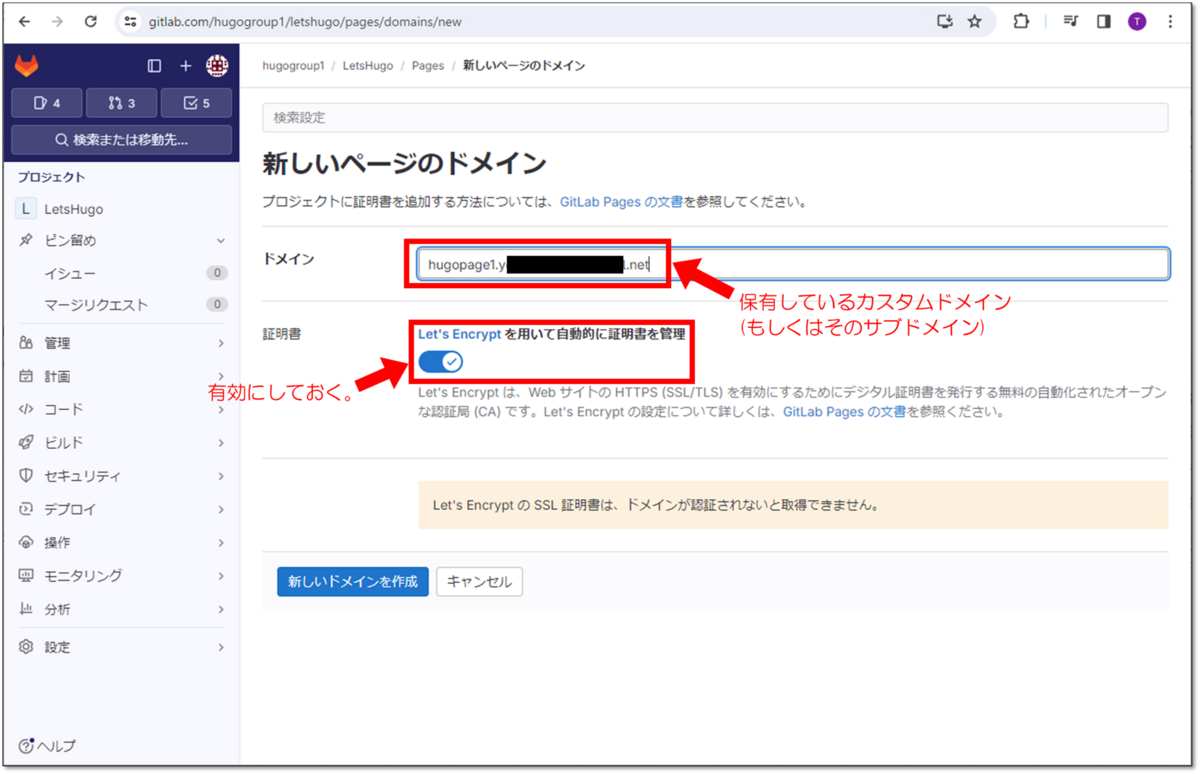The image size is (1200, 774).
Task: Click the GitLab fox logo
Action: [x=27, y=66]
